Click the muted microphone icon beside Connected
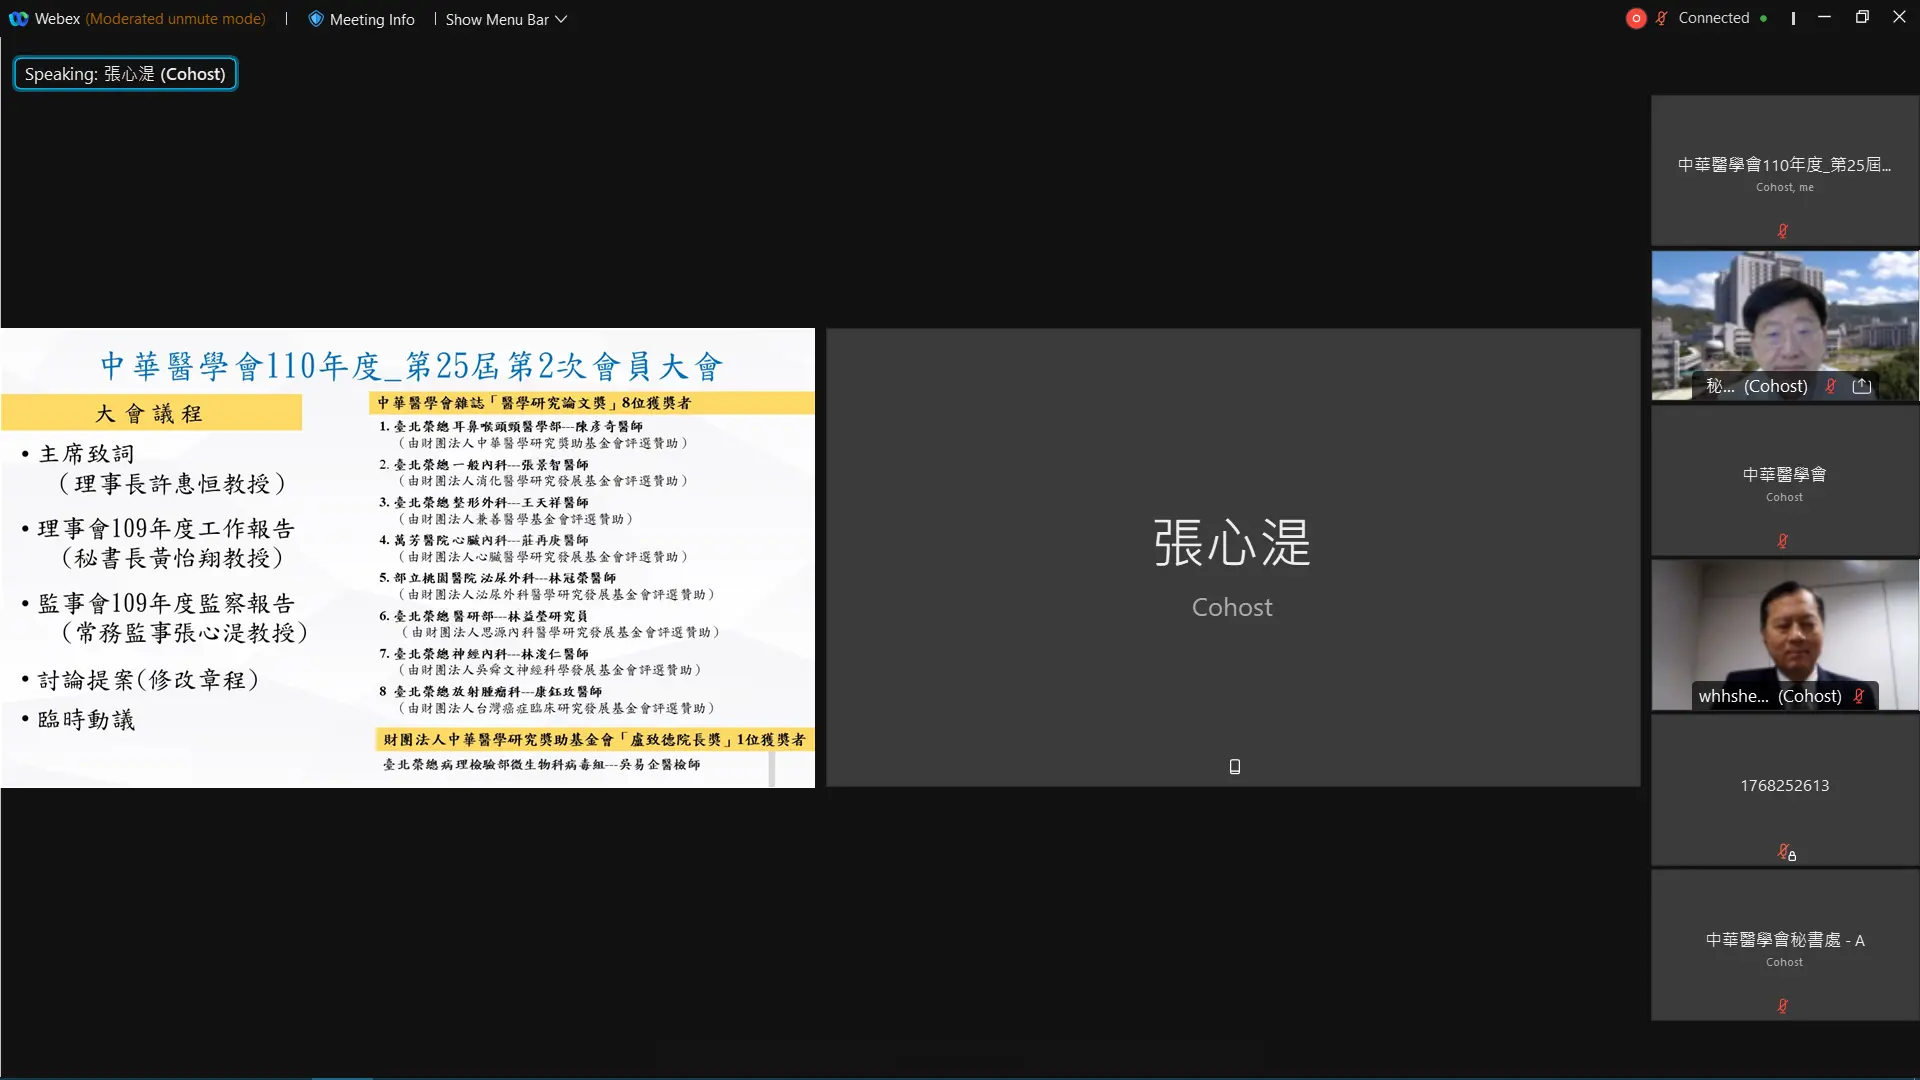This screenshot has width=1920, height=1080. point(1660,17)
